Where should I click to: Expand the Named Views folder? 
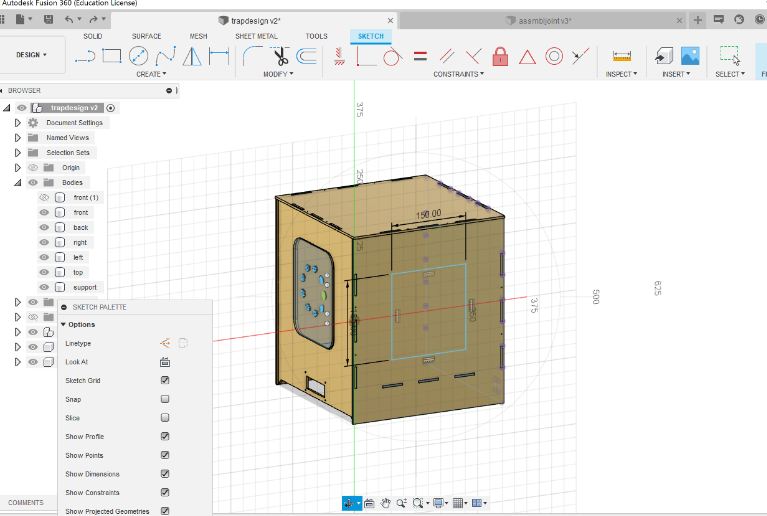point(17,137)
